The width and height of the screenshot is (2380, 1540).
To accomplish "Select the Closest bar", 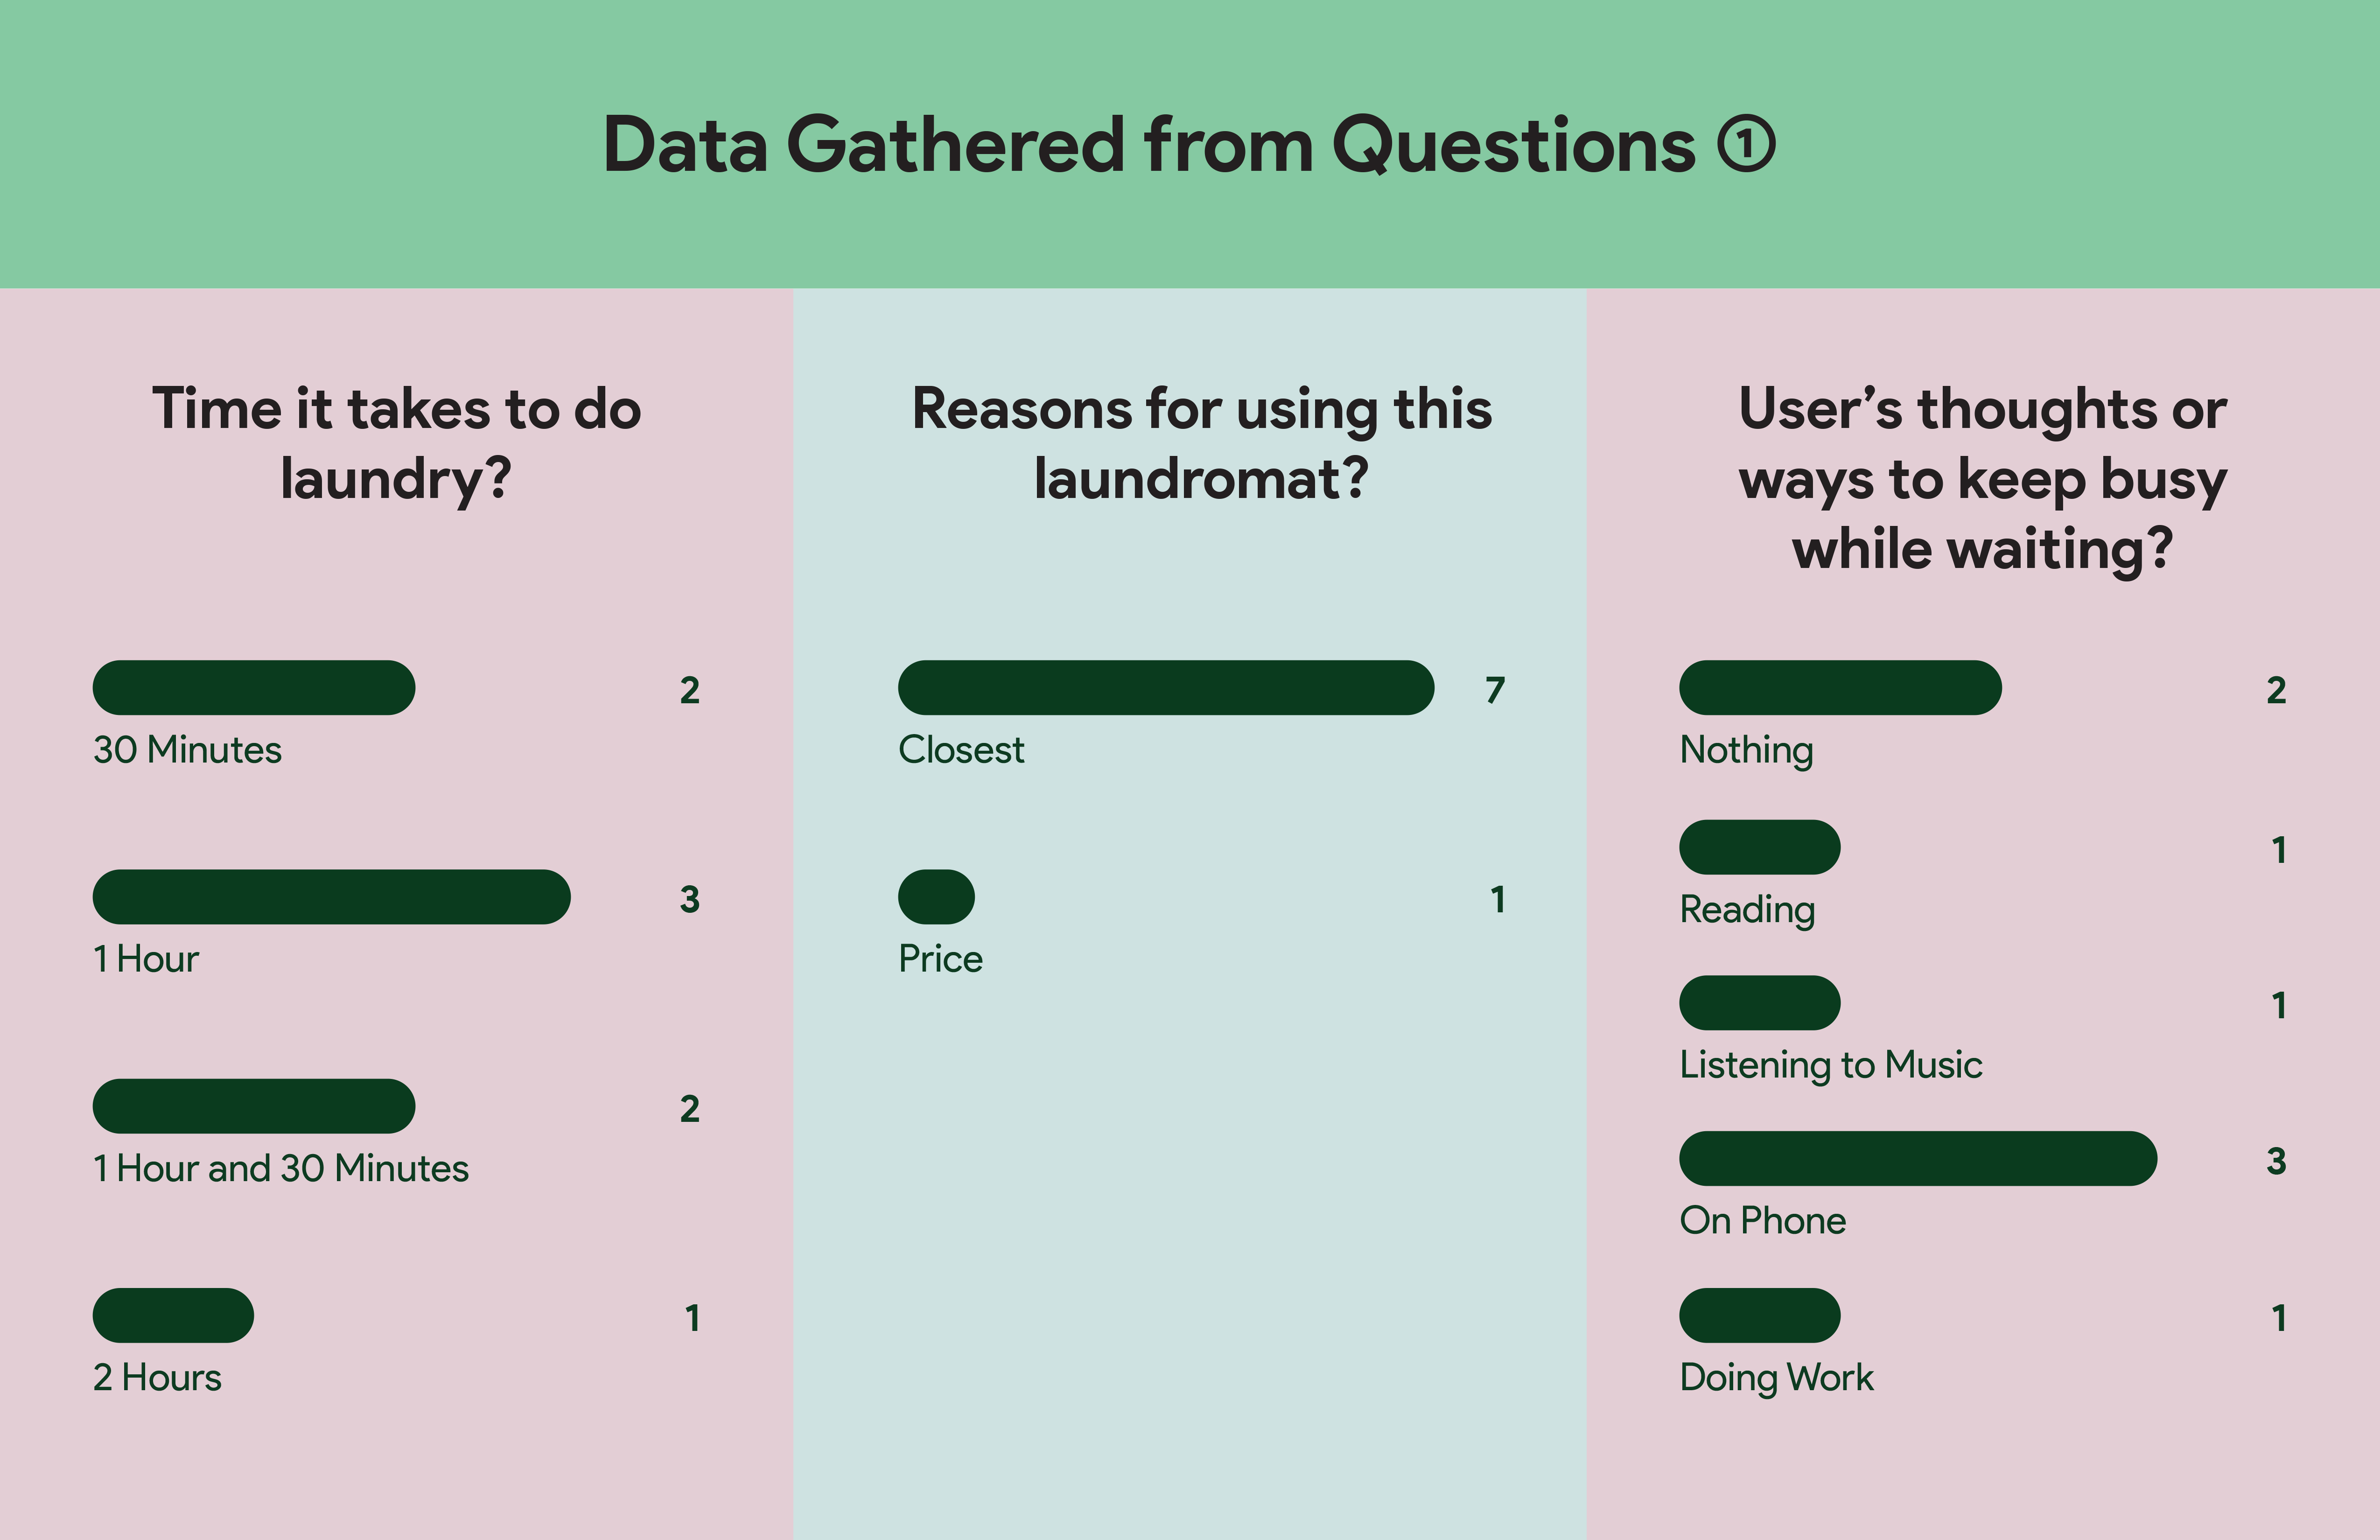I will pyautogui.click(x=1166, y=688).
